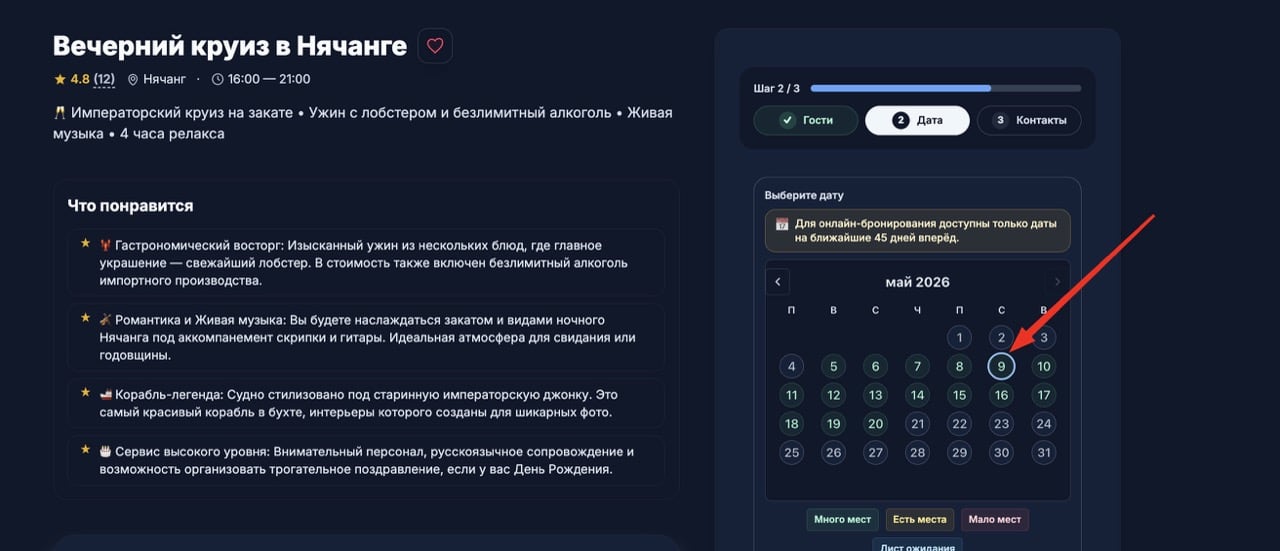Click the clock icon beside 16:00 — 21:00
The image size is (1280, 551).
pos(217,79)
